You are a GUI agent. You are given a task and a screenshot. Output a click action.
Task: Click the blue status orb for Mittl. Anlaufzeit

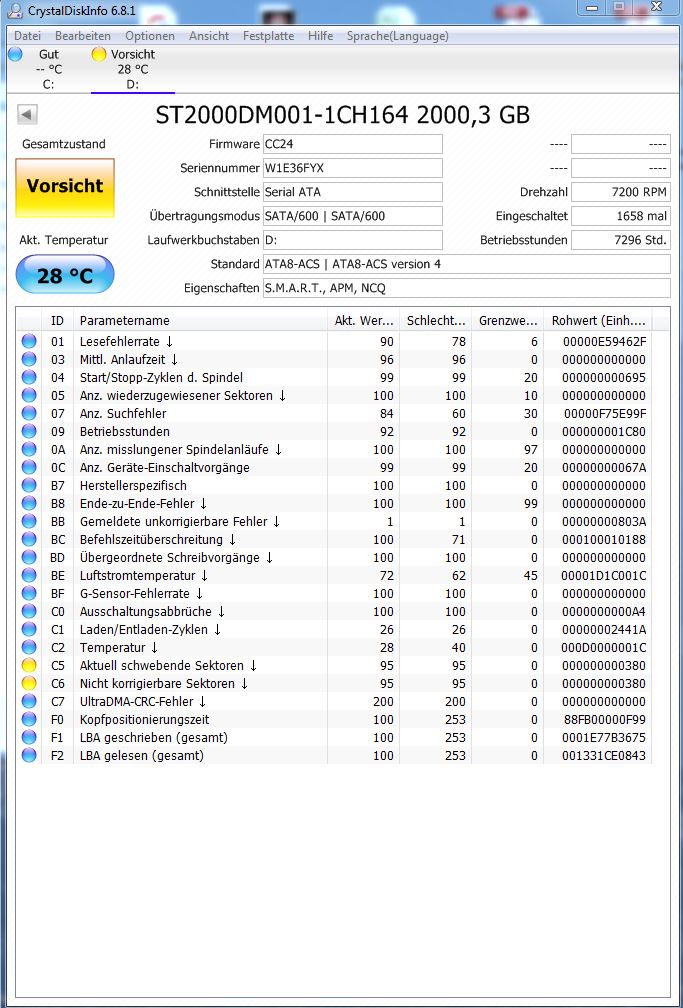click(29, 359)
